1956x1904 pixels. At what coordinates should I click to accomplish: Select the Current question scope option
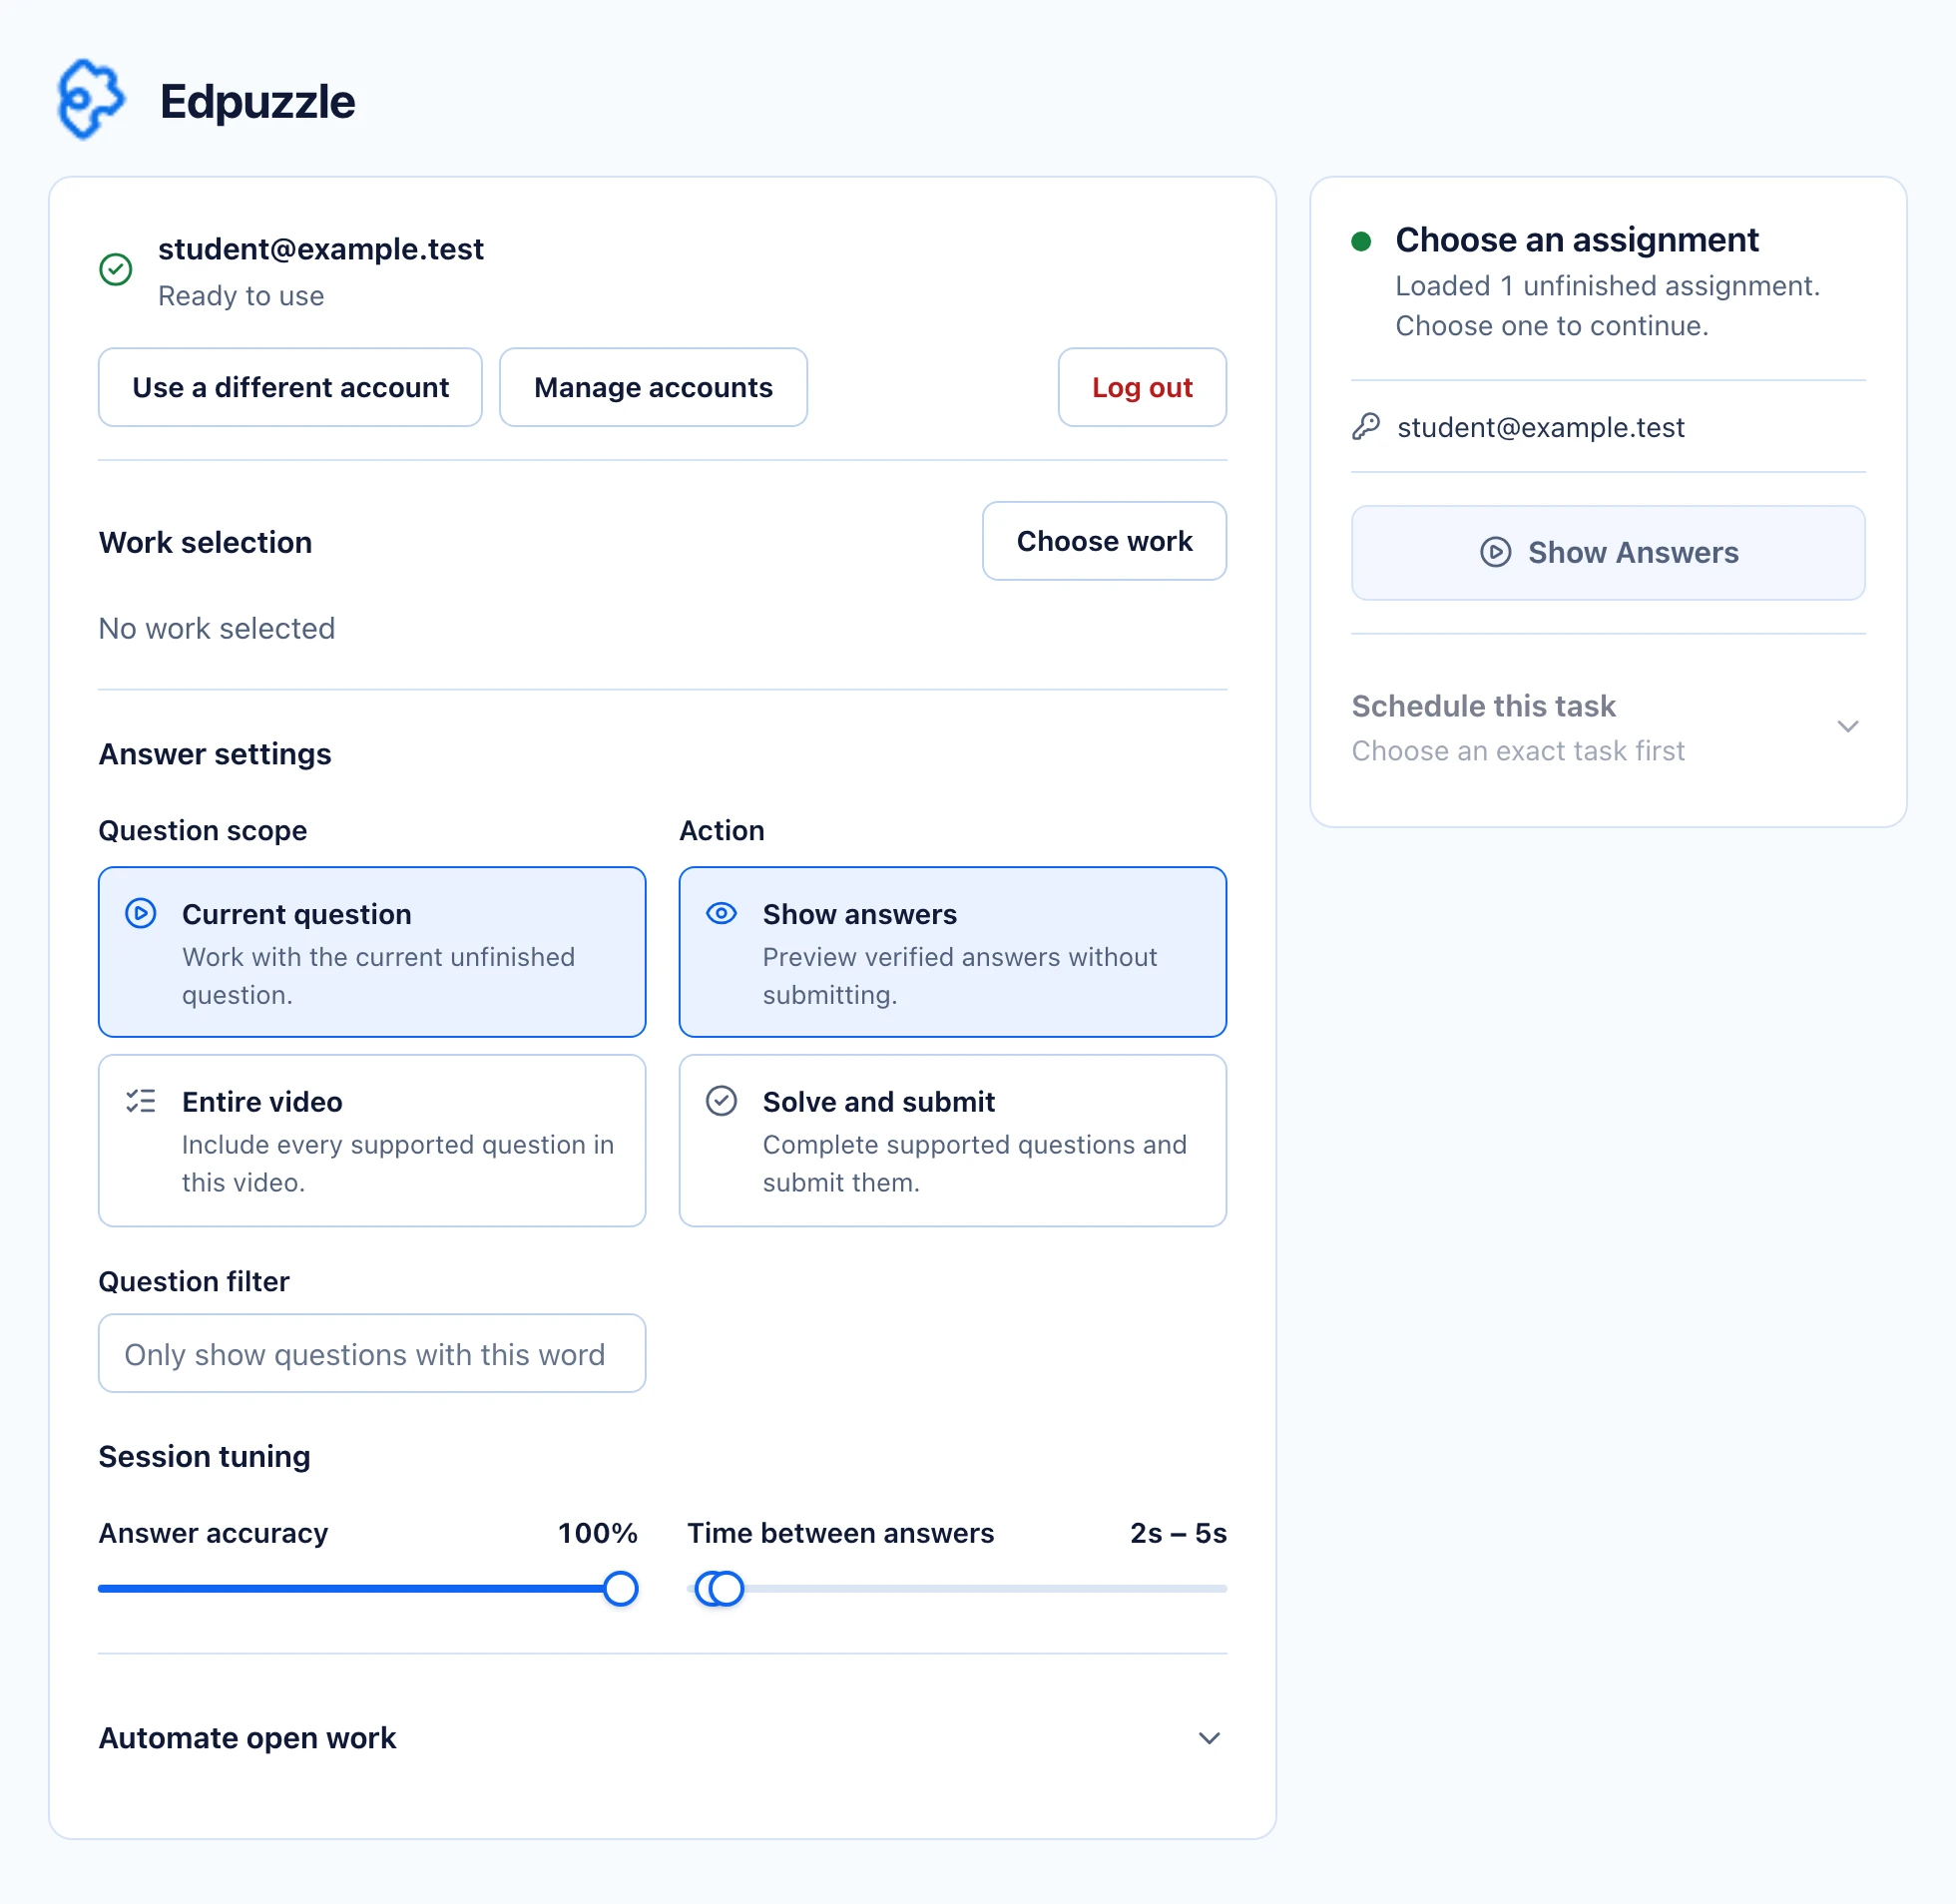[372, 952]
